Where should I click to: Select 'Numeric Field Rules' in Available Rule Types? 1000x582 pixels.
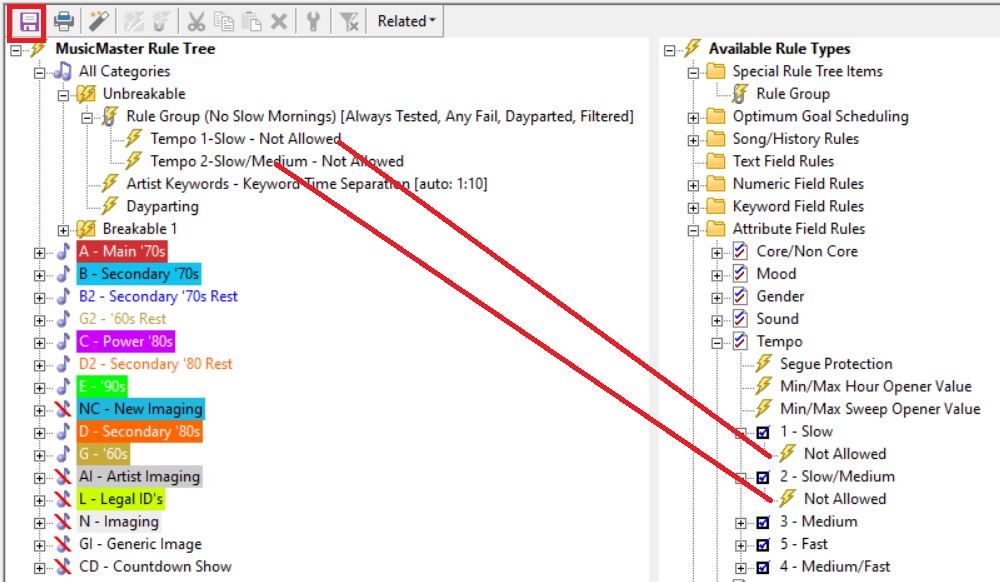click(x=798, y=184)
